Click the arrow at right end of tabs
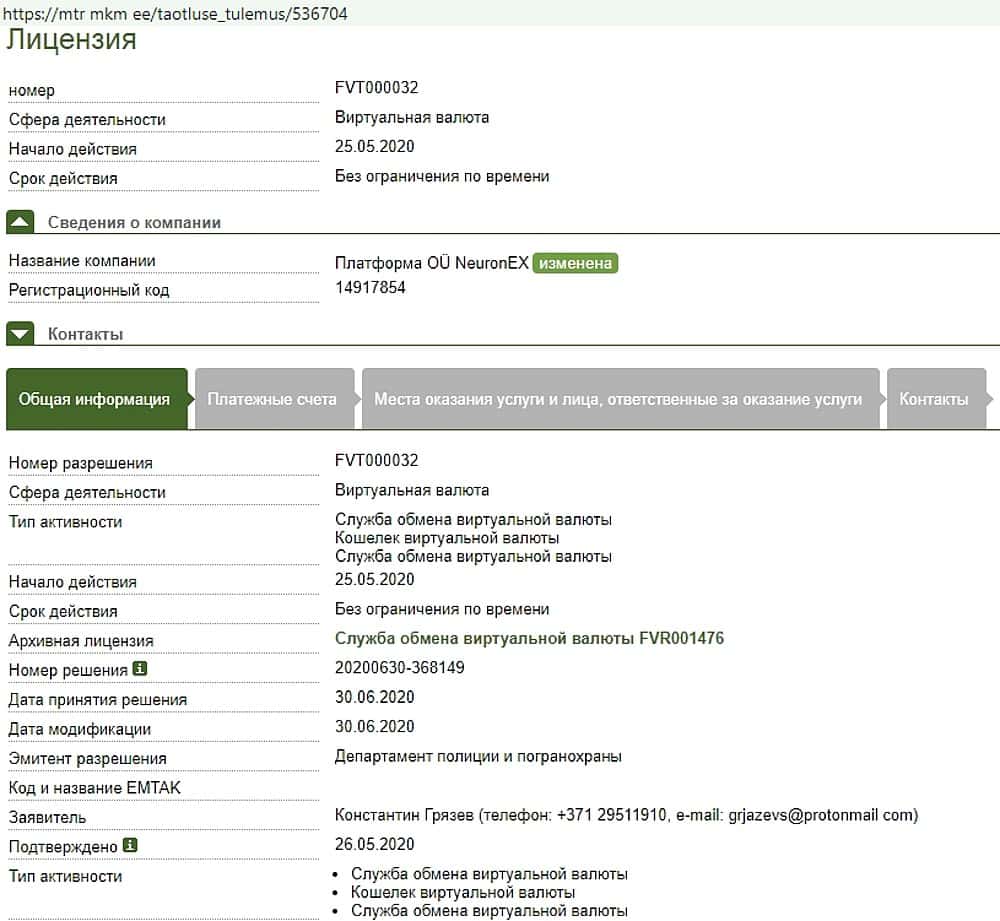 pos(993,399)
